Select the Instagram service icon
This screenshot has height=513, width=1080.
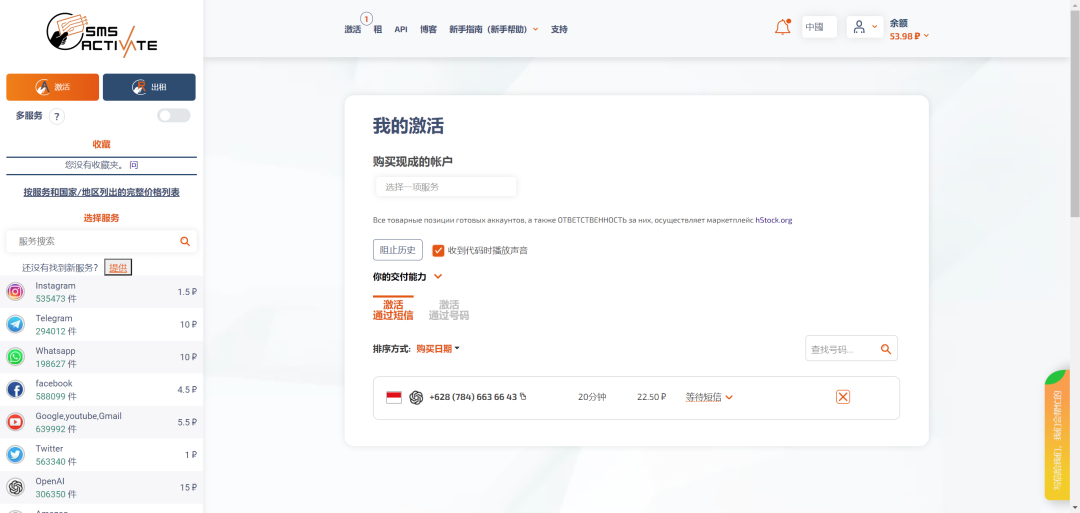click(x=15, y=291)
